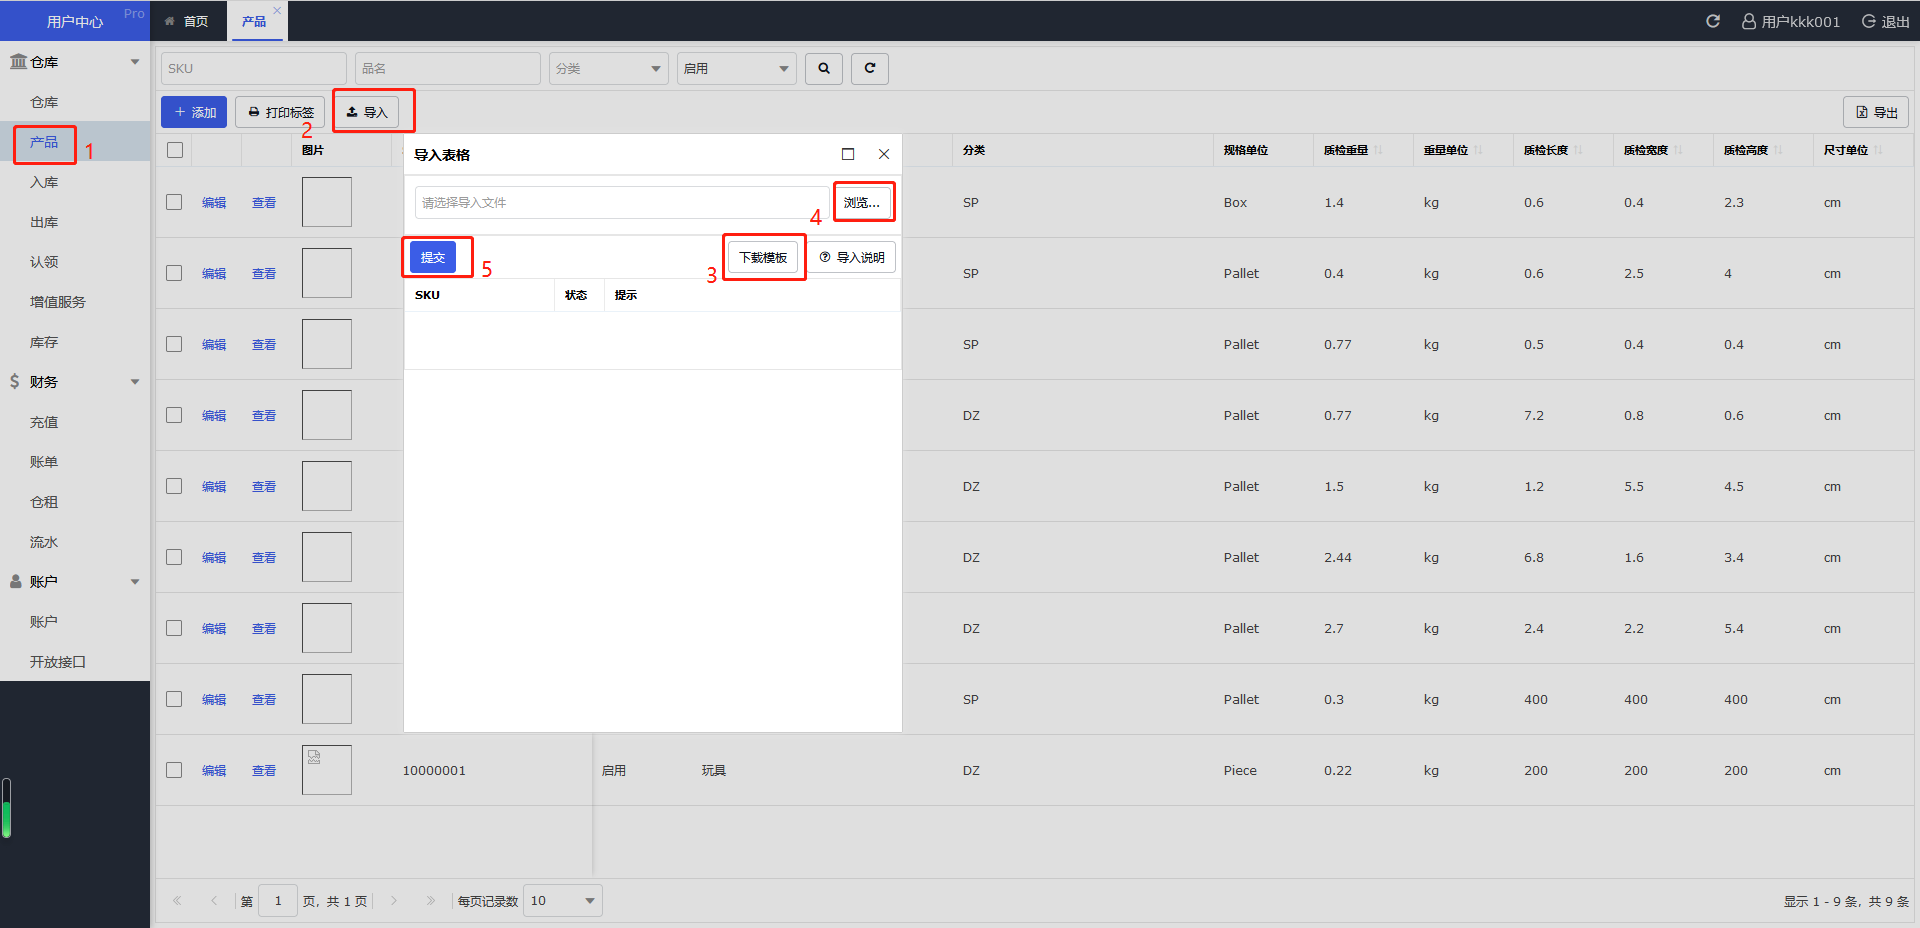The height and width of the screenshot is (928, 1920).
Task: Click 编辑 link in the Box row
Action: coord(214,202)
